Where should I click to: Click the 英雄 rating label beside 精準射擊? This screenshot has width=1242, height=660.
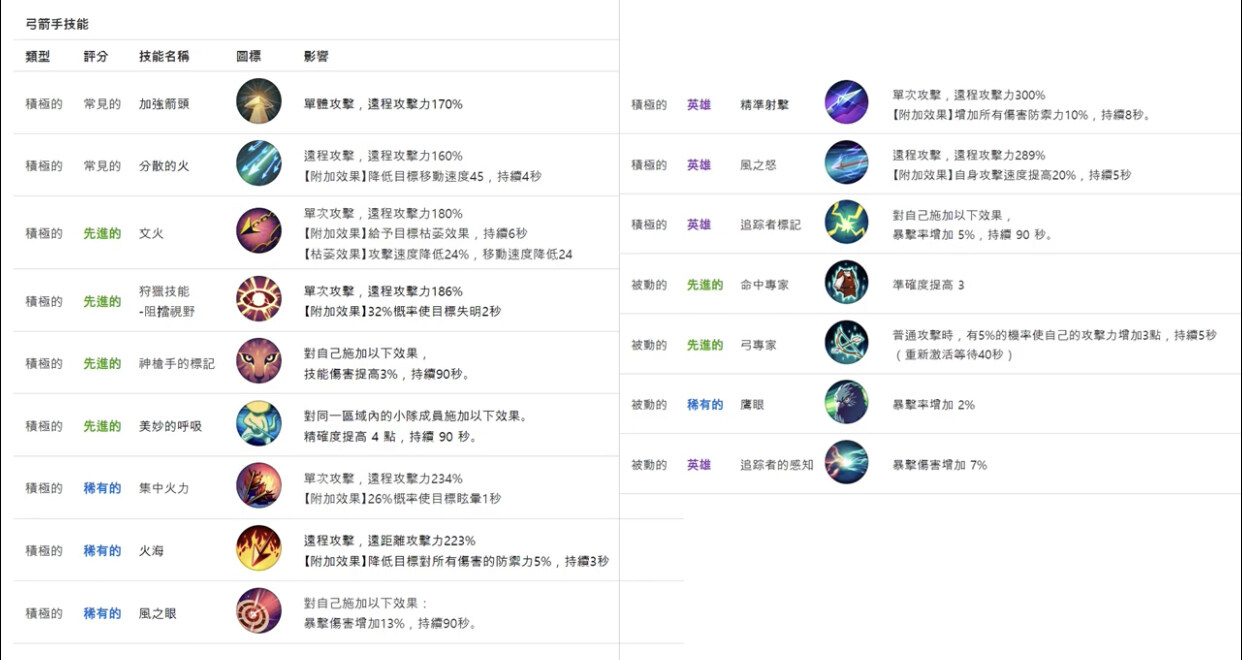tap(699, 104)
